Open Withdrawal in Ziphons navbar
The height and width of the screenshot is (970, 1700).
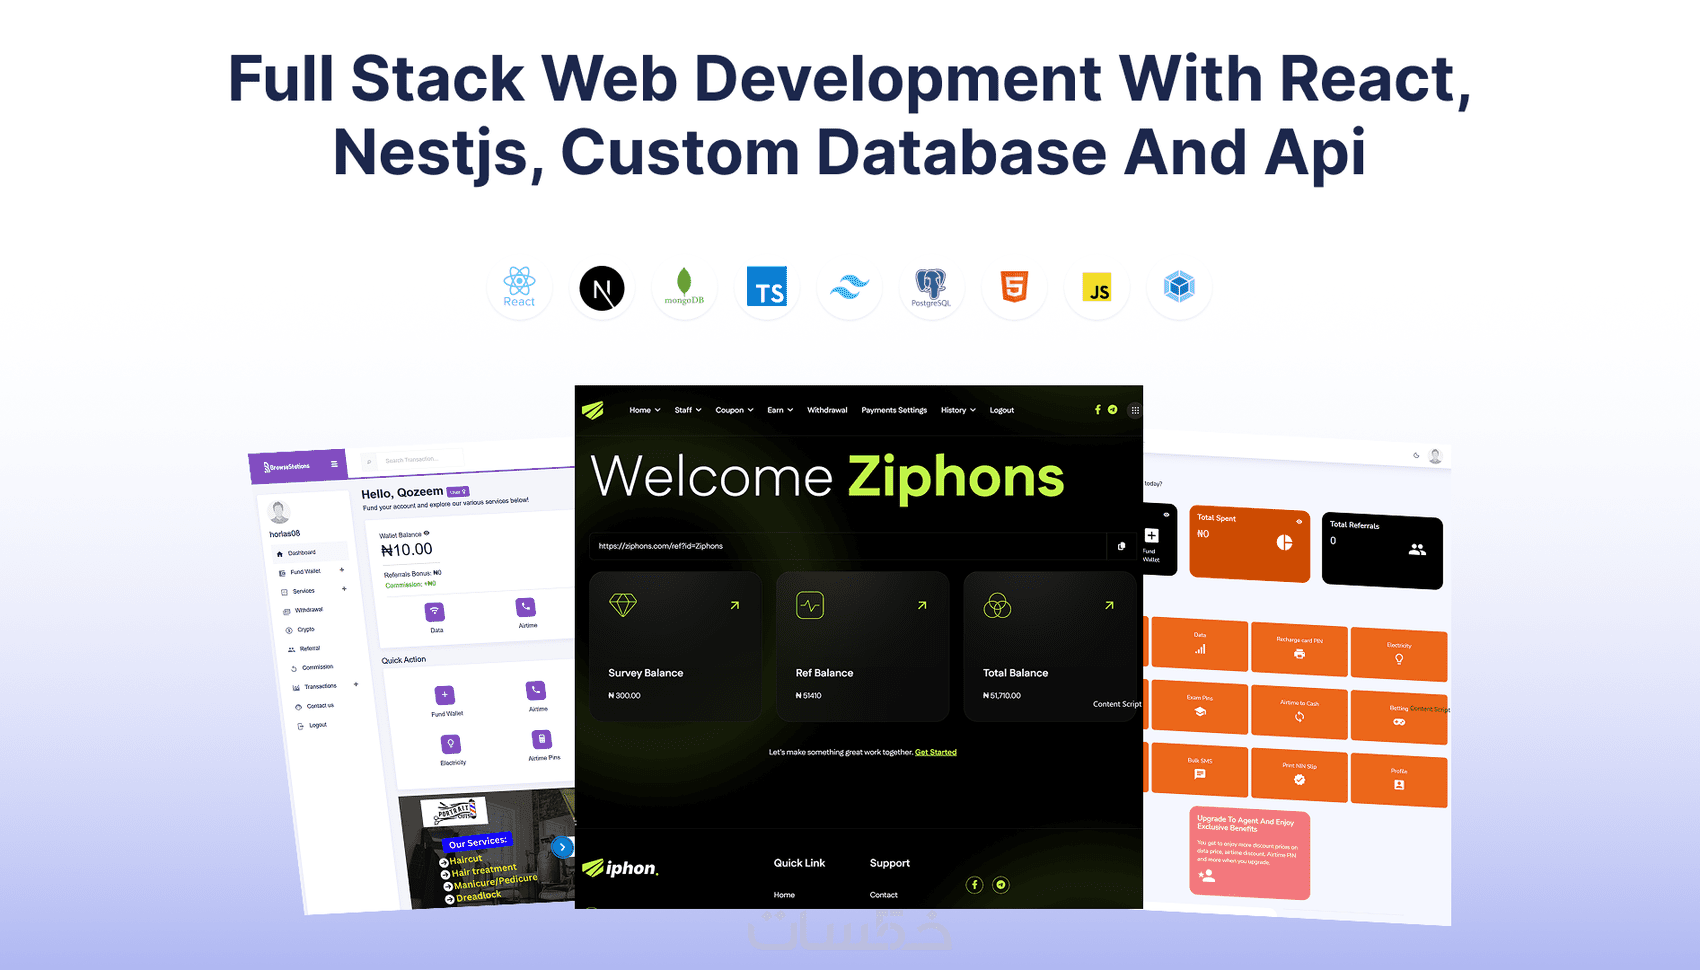click(x=827, y=410)
